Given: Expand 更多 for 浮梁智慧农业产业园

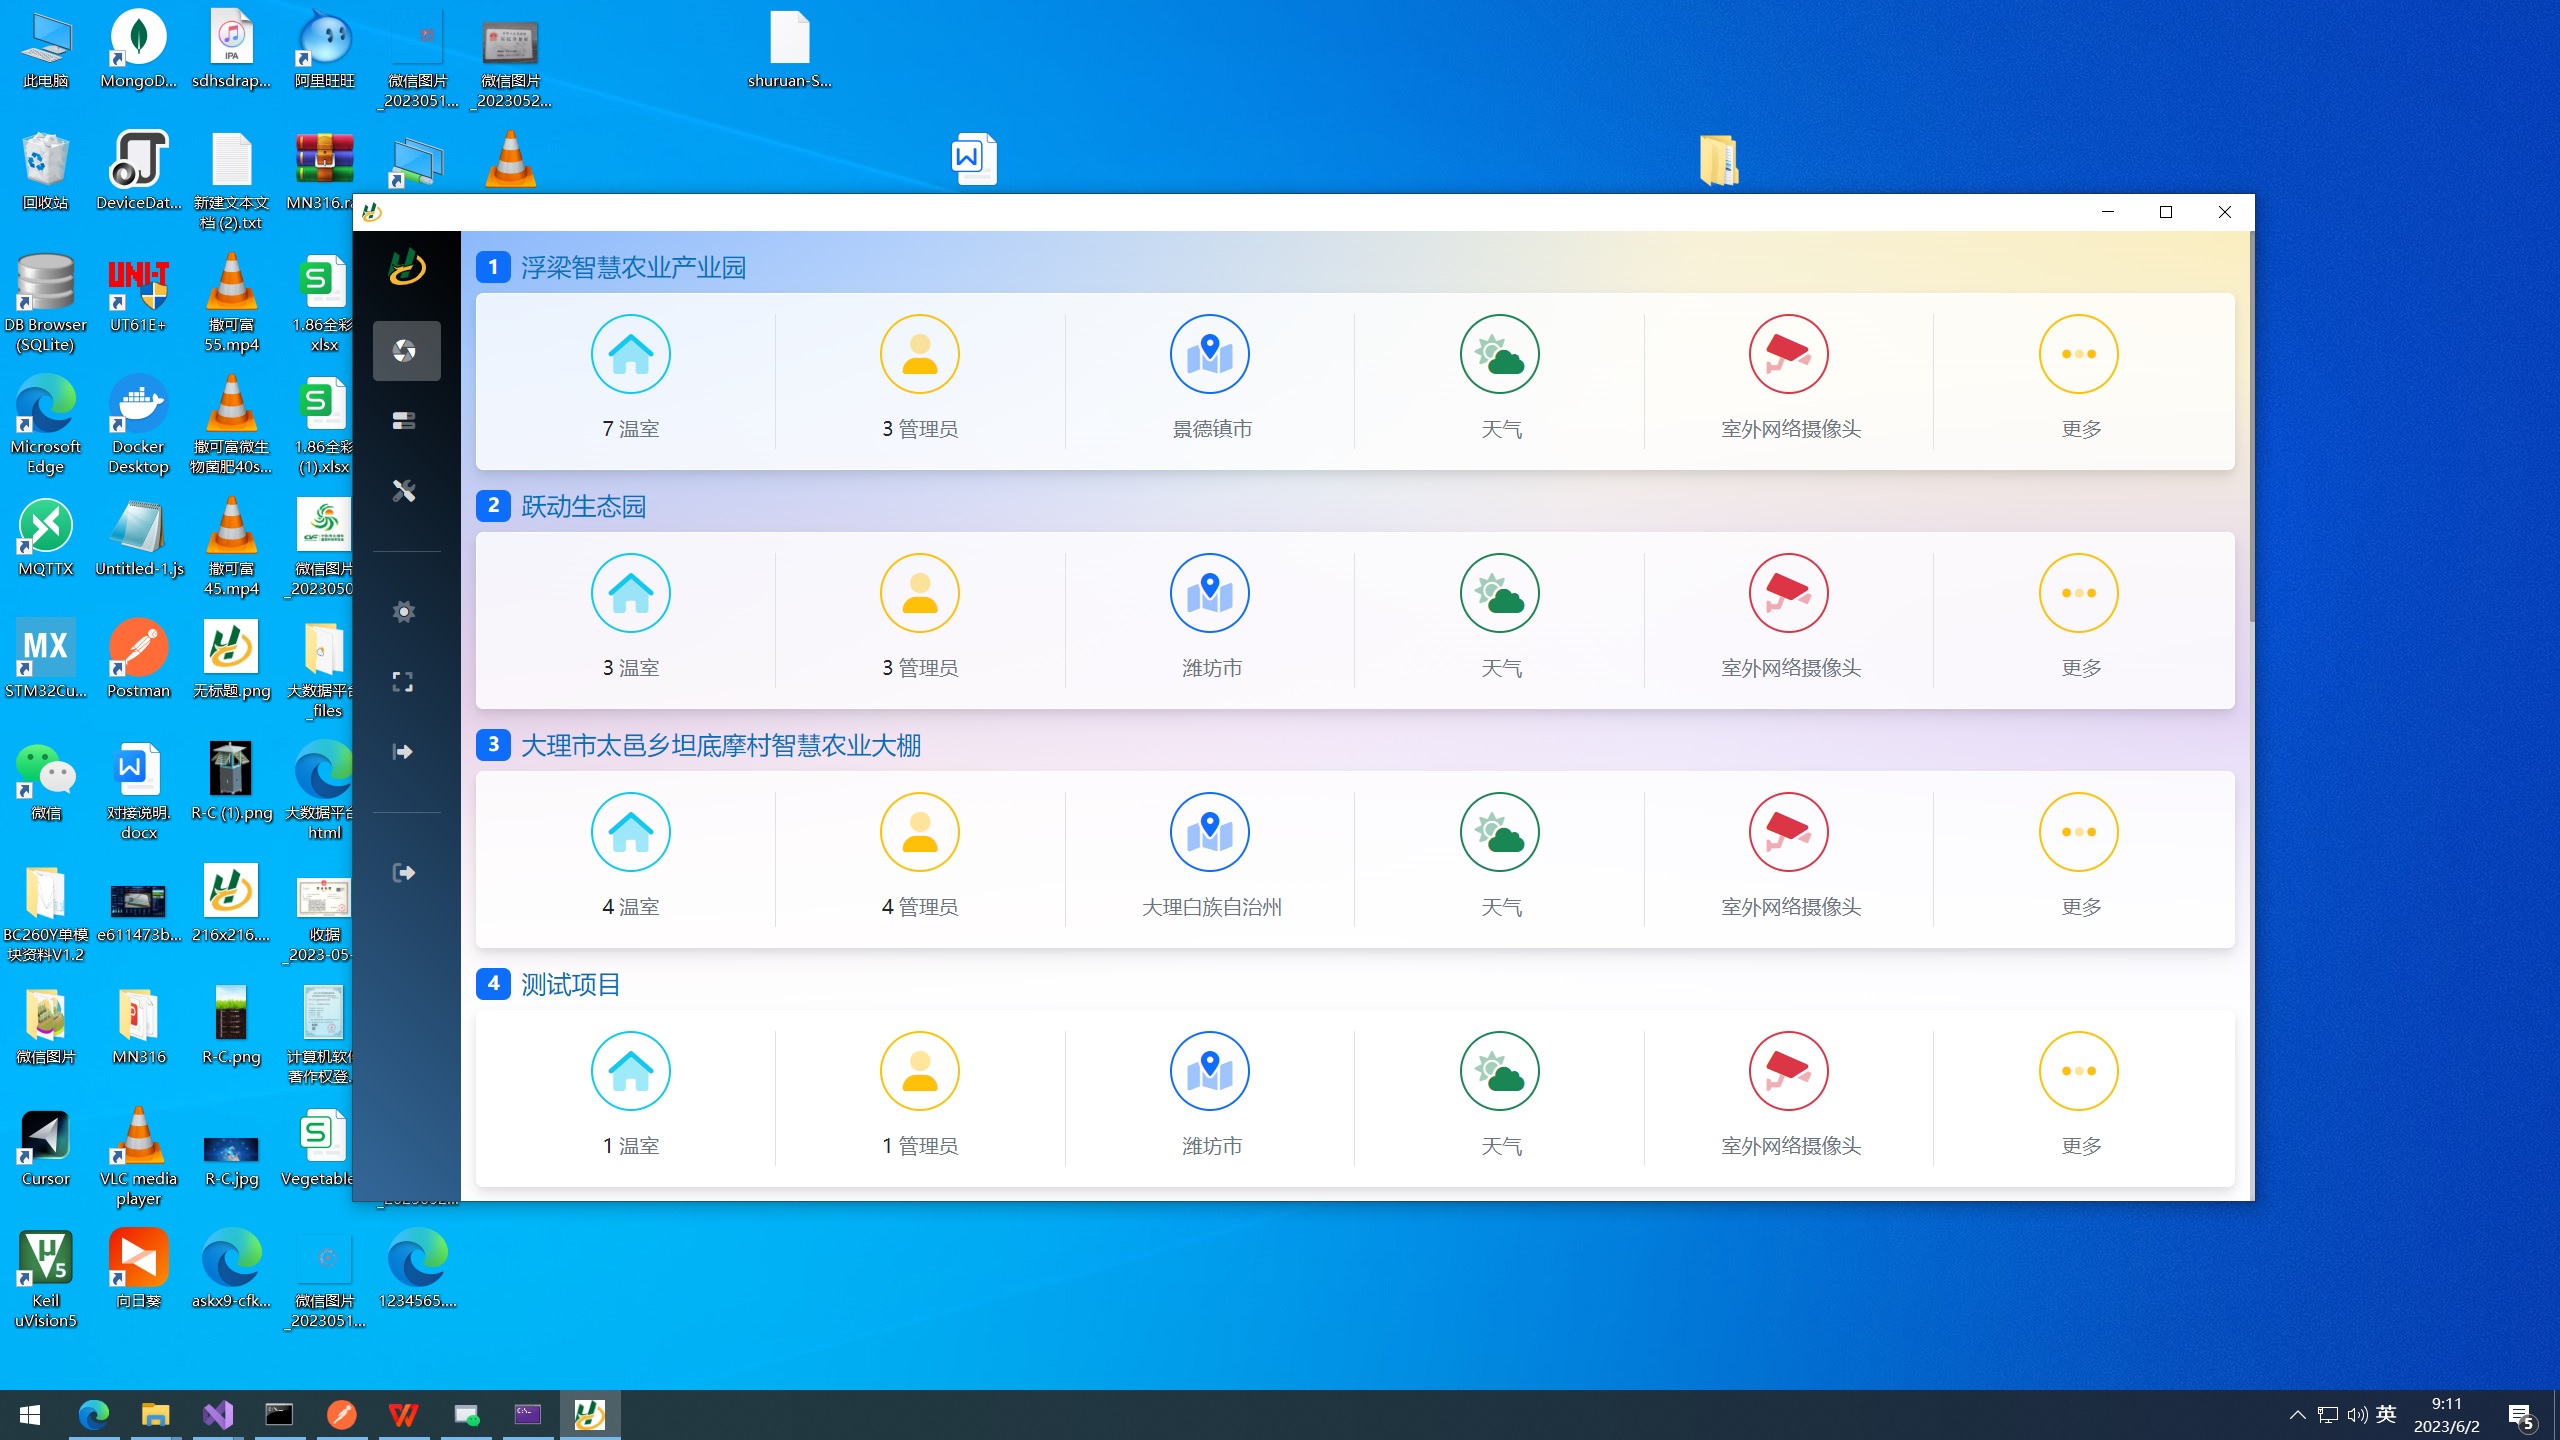Looking at the screenshot, I should (x=2079, y=355).
